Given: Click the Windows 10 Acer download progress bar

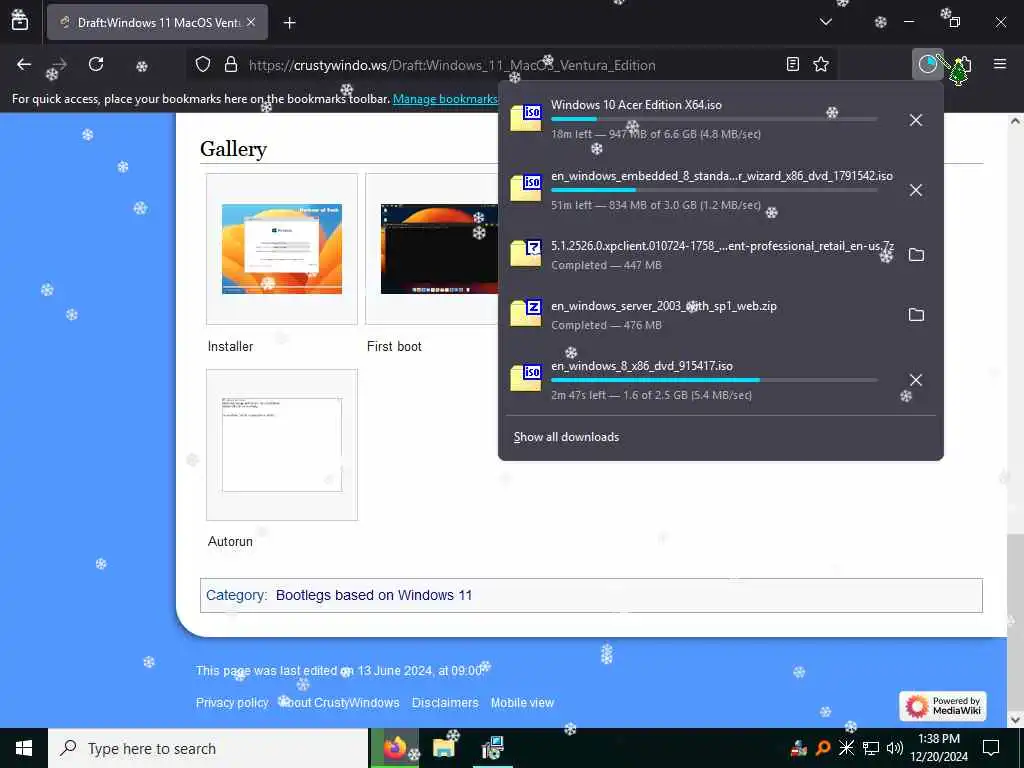Looking at the screenshot, I should point(714,119).
